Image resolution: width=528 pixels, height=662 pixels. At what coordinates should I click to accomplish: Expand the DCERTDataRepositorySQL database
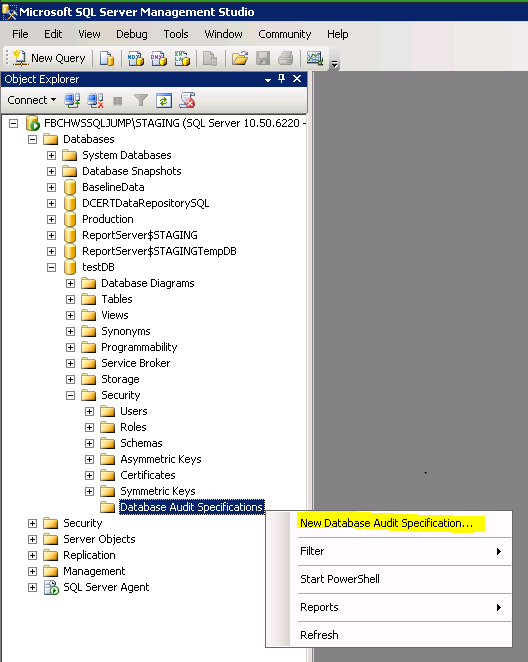click(51, 203)
